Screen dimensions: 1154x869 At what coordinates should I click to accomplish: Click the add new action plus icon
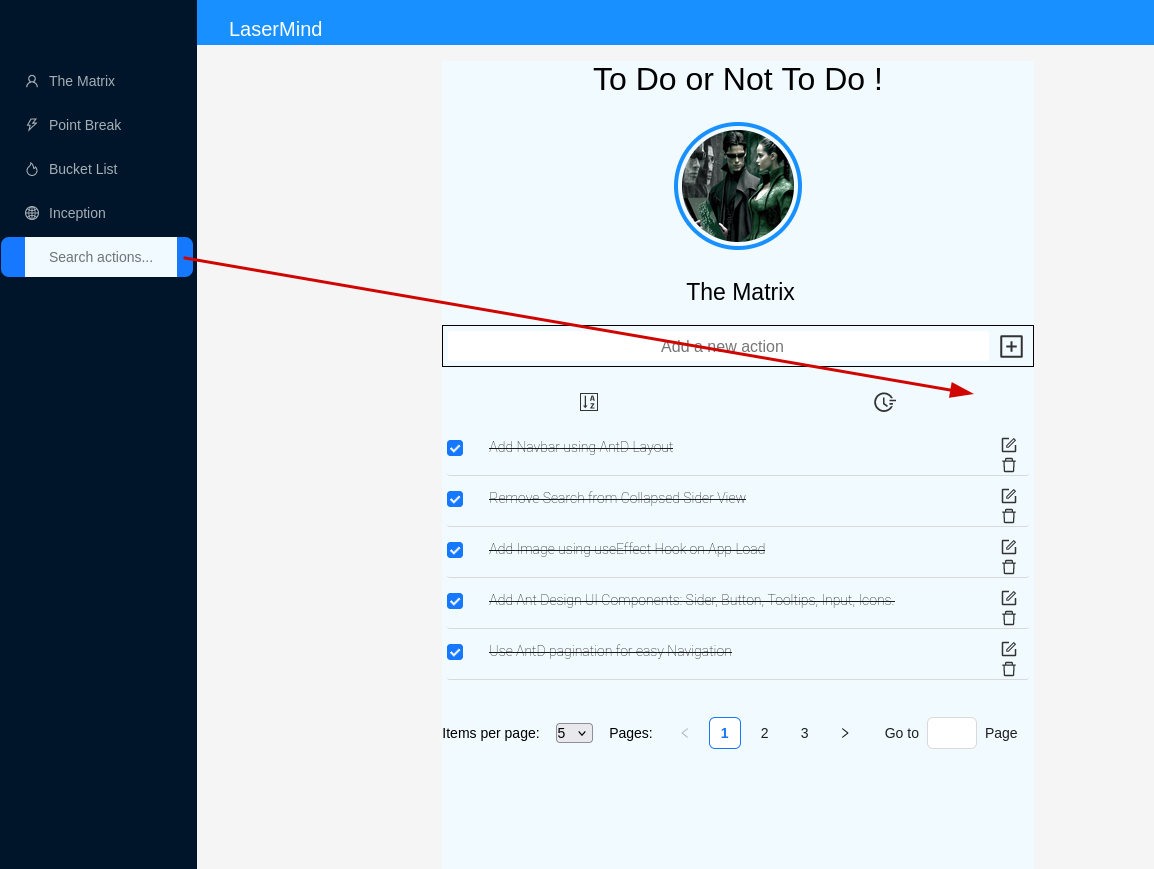(1011, 347)
